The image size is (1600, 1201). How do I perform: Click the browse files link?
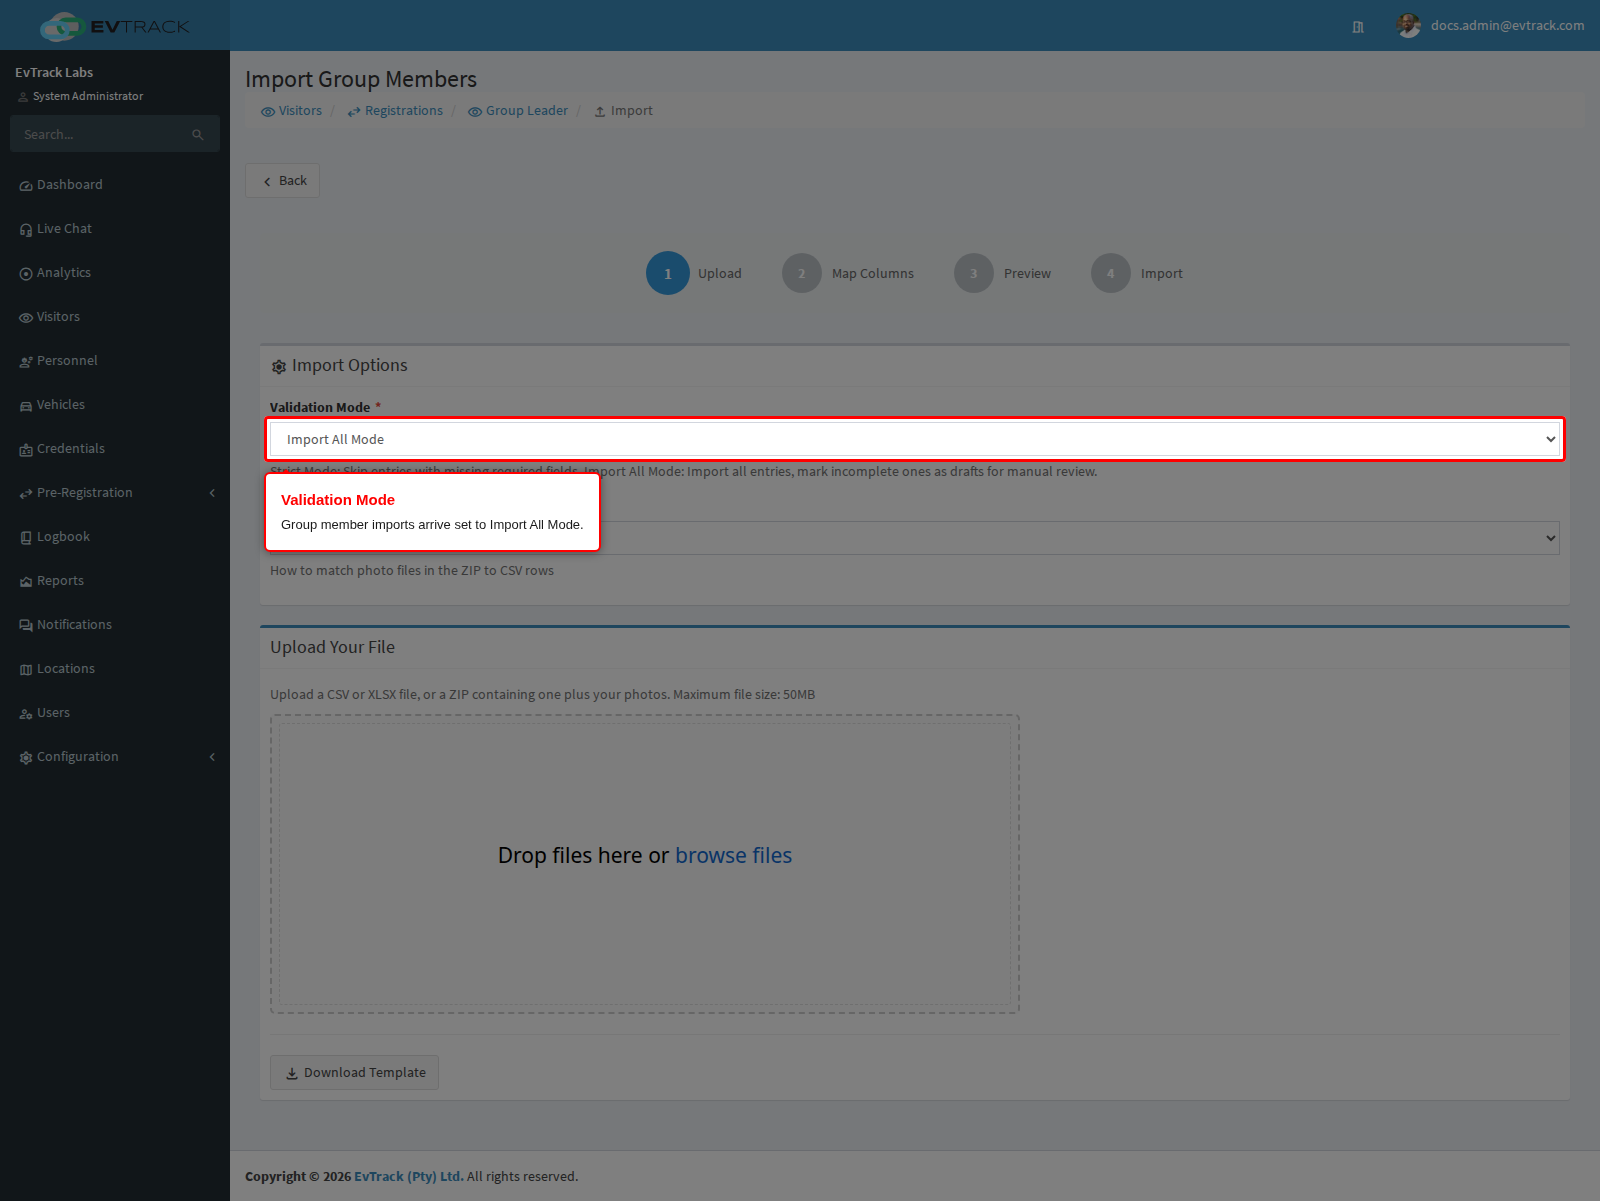click(733, 856)
